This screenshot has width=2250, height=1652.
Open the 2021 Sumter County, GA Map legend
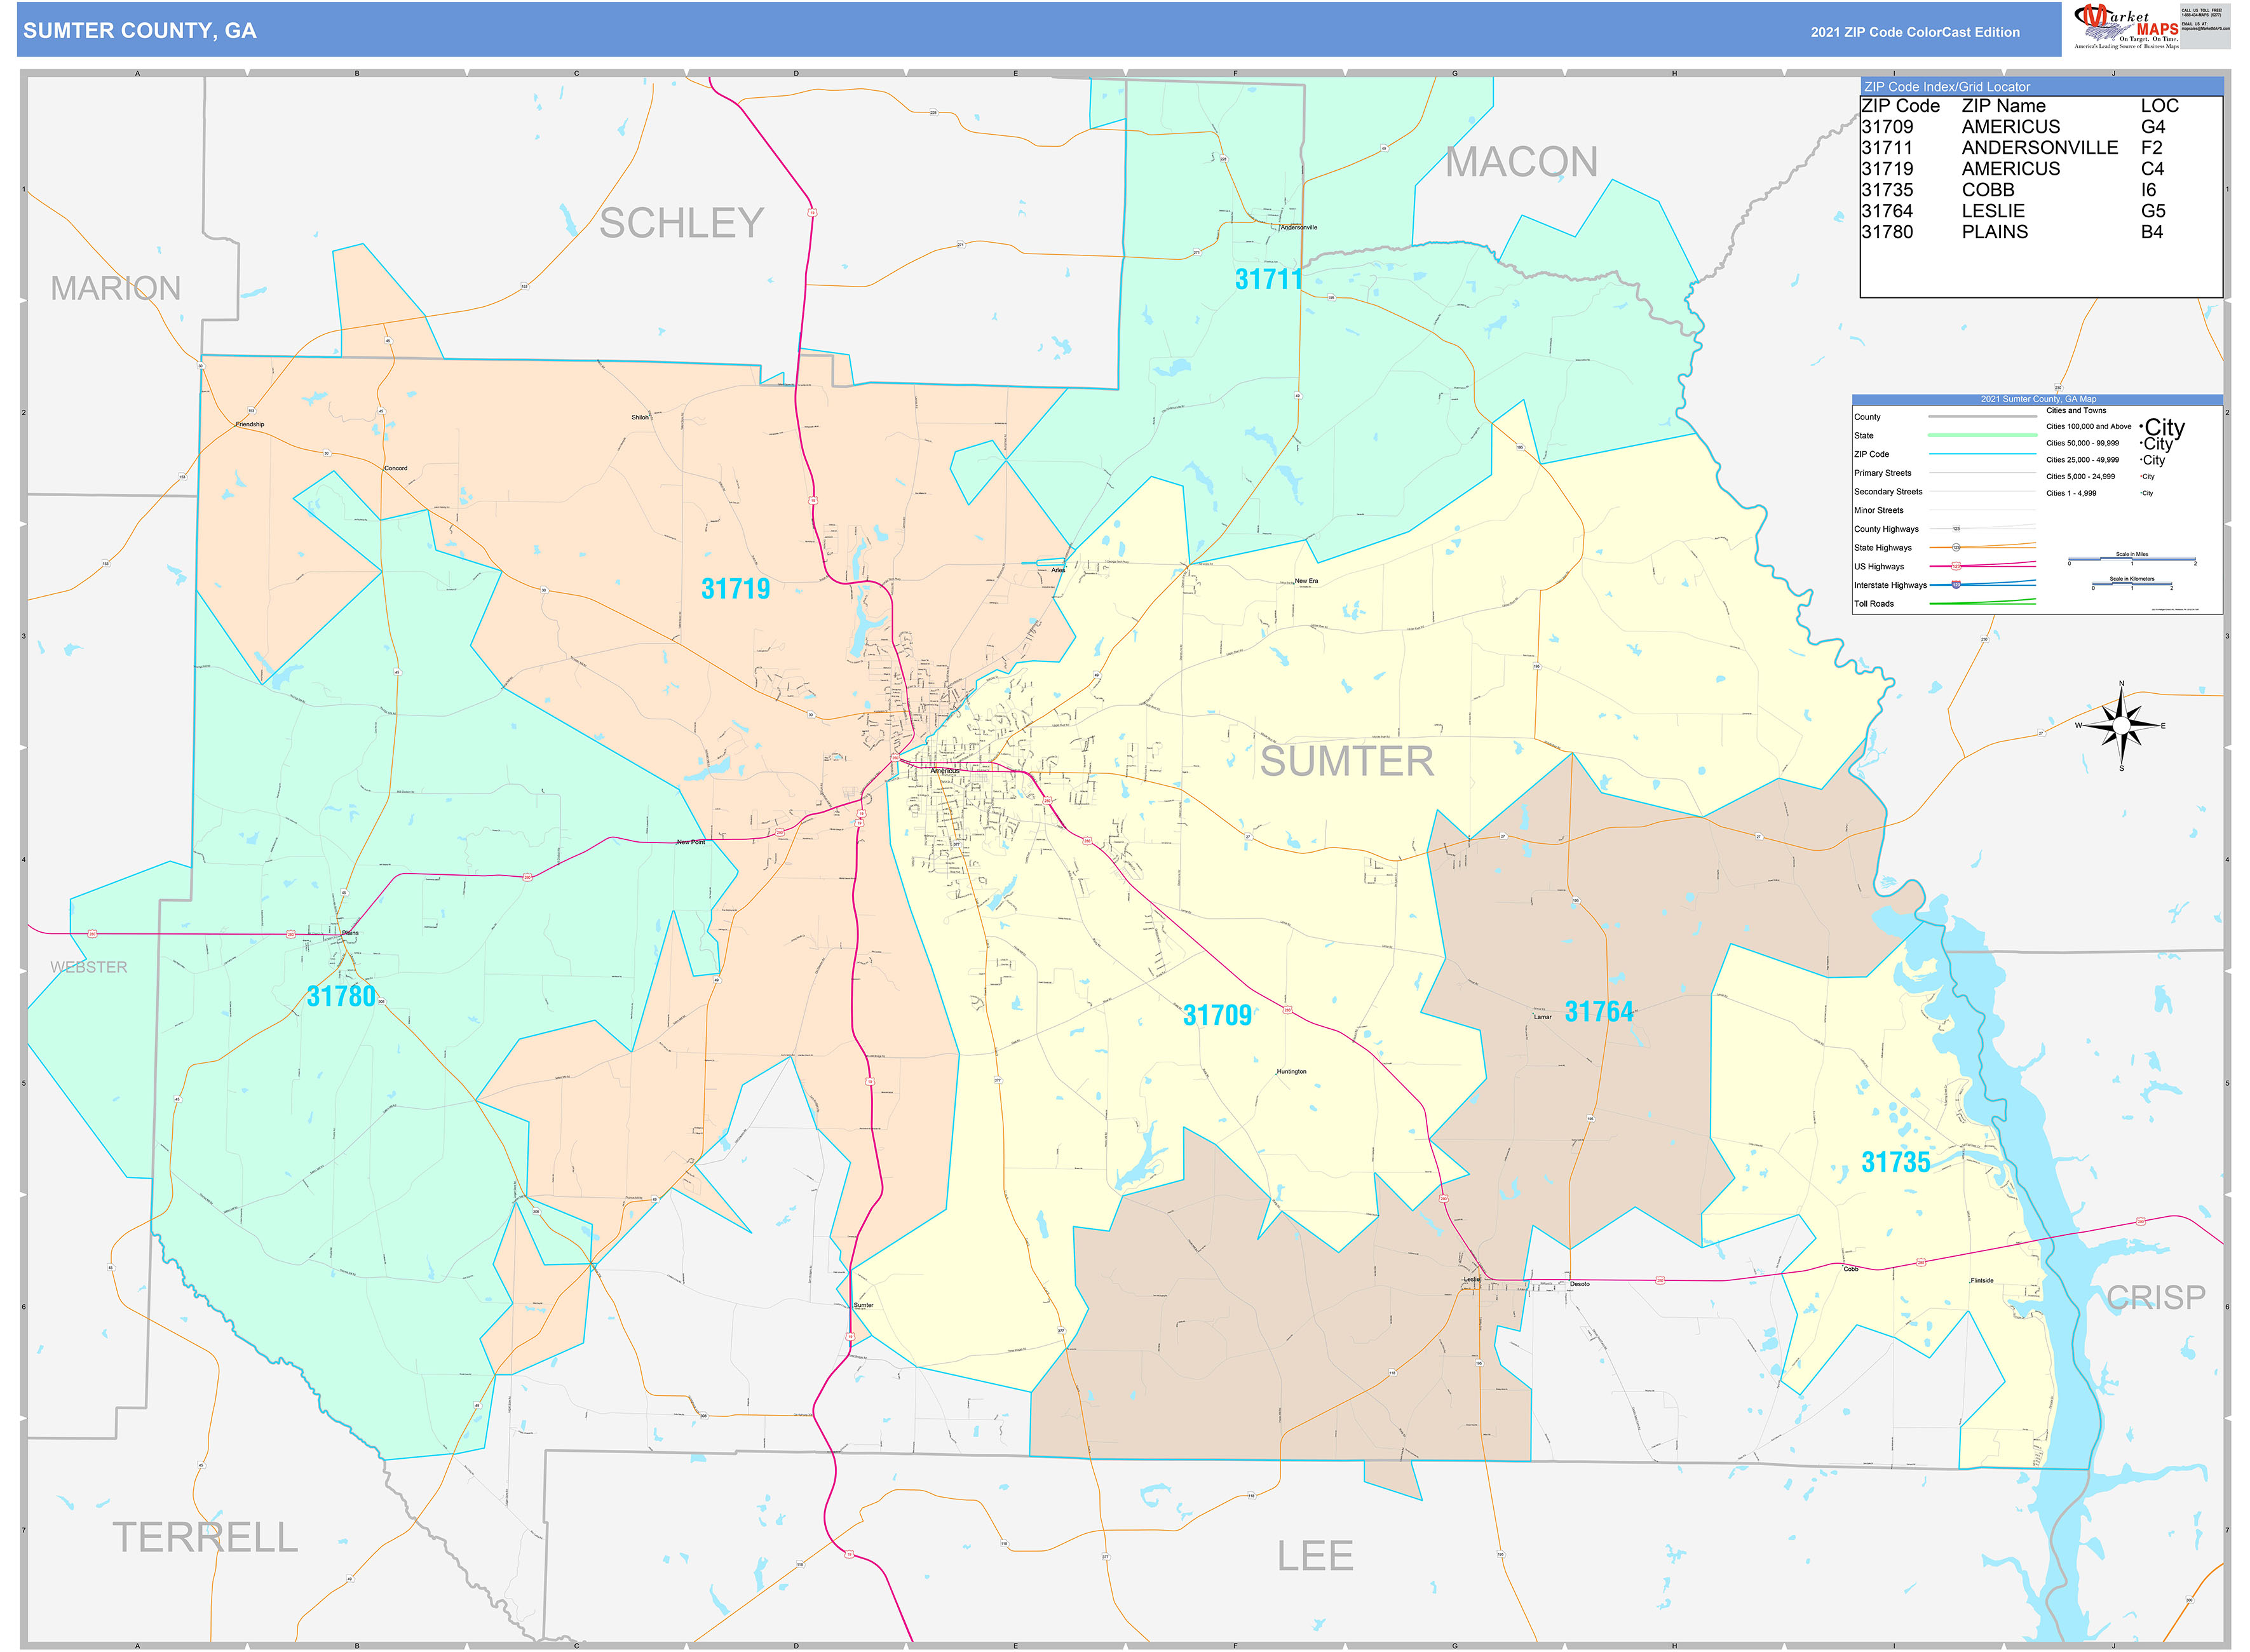coord(2039,399)
